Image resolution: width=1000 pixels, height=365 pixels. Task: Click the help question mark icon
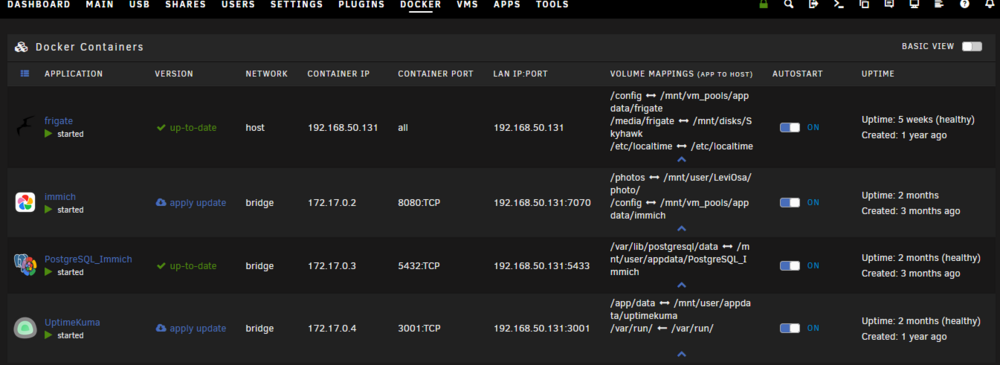[x=964, y=4]
